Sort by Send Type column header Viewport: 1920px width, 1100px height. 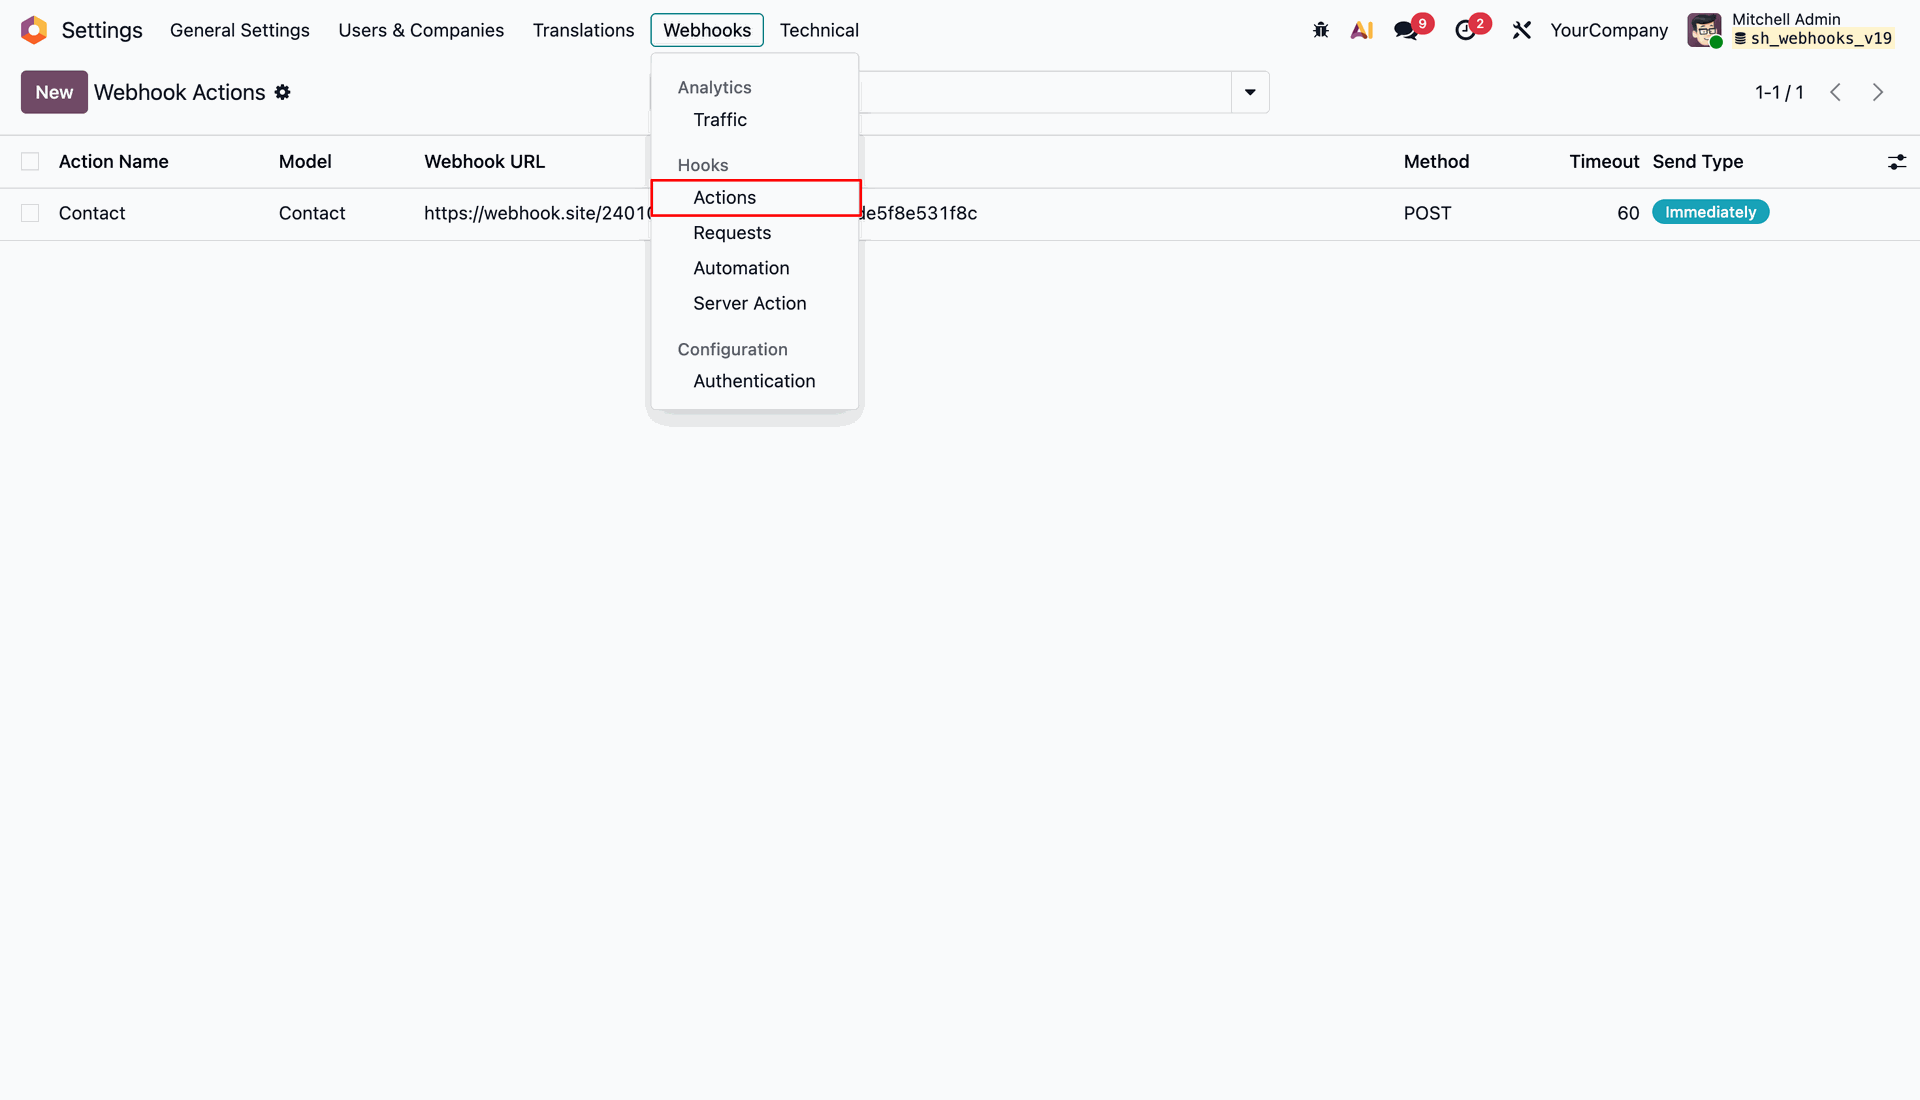tap(1697, 162)
